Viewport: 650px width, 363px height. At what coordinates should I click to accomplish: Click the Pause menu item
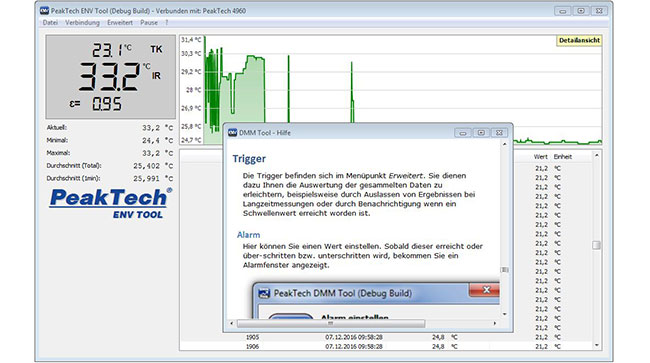coord(149,23)
